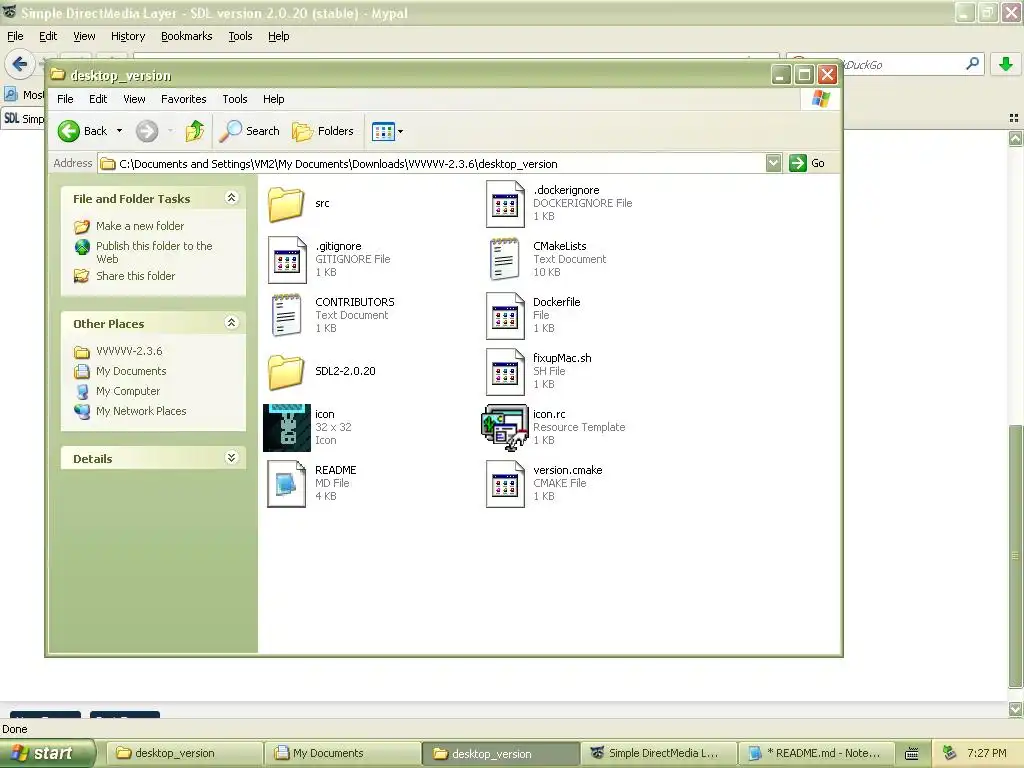Select the .gitignore file icon
This screenshot has height=768, width=1024.
tap(287, 259)
